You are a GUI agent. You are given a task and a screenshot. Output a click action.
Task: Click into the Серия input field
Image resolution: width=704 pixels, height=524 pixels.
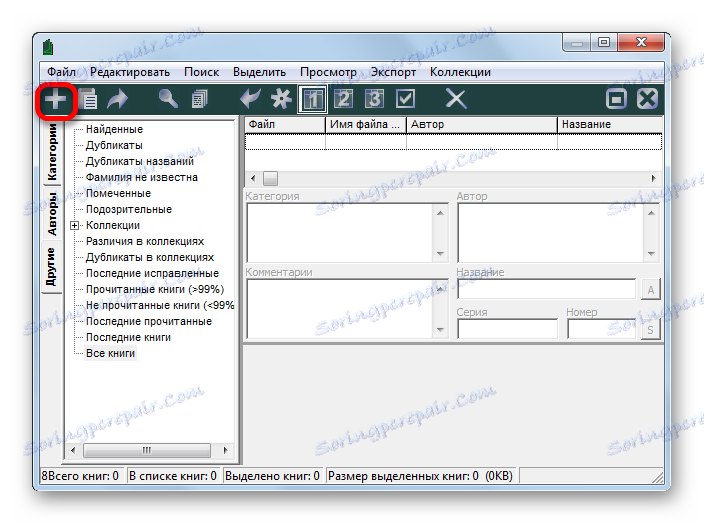point(507,329)
